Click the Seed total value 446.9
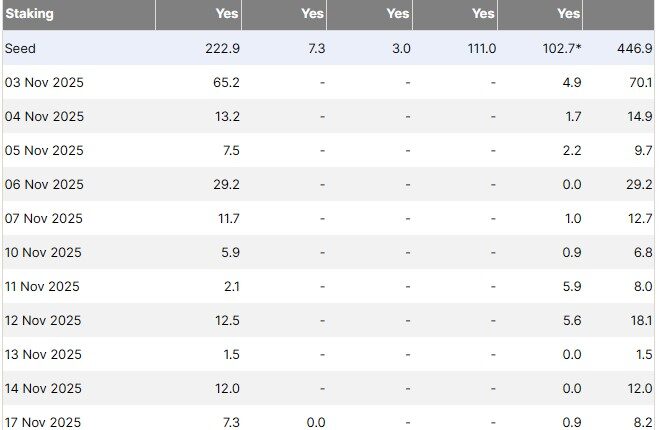 635,48
